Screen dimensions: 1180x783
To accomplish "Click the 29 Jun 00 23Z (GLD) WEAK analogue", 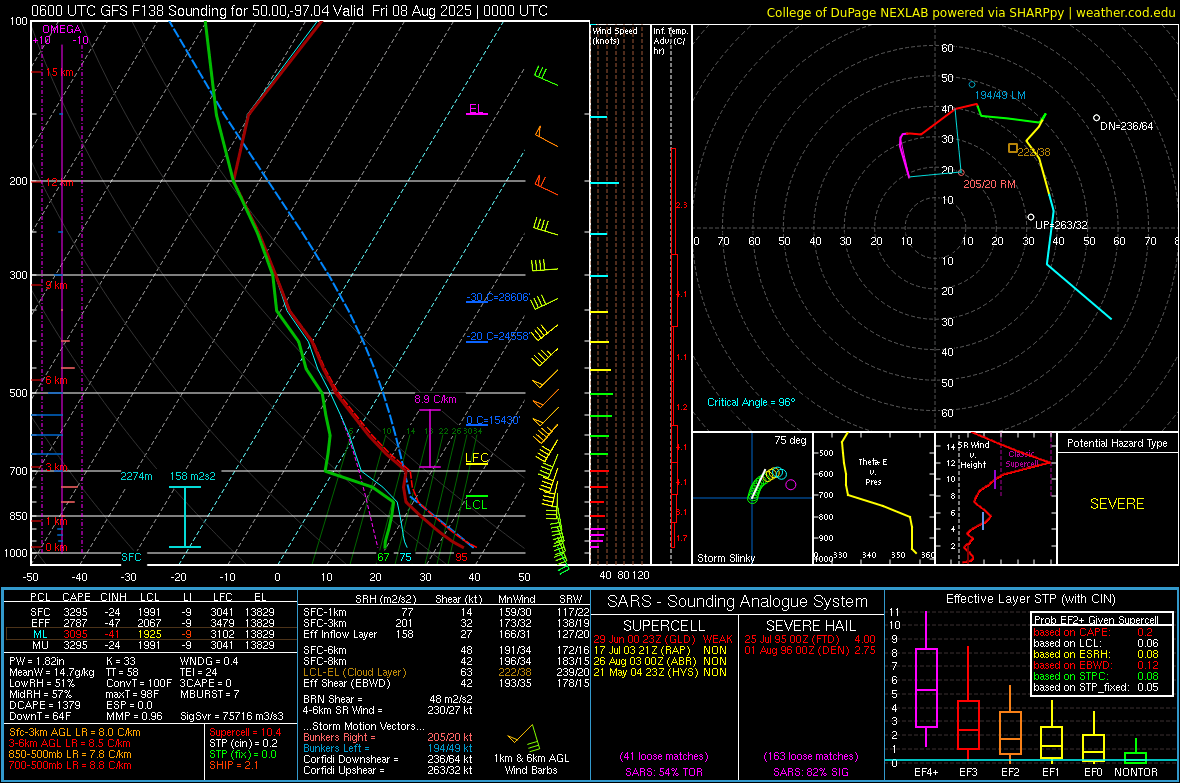I will click(662, 639).
